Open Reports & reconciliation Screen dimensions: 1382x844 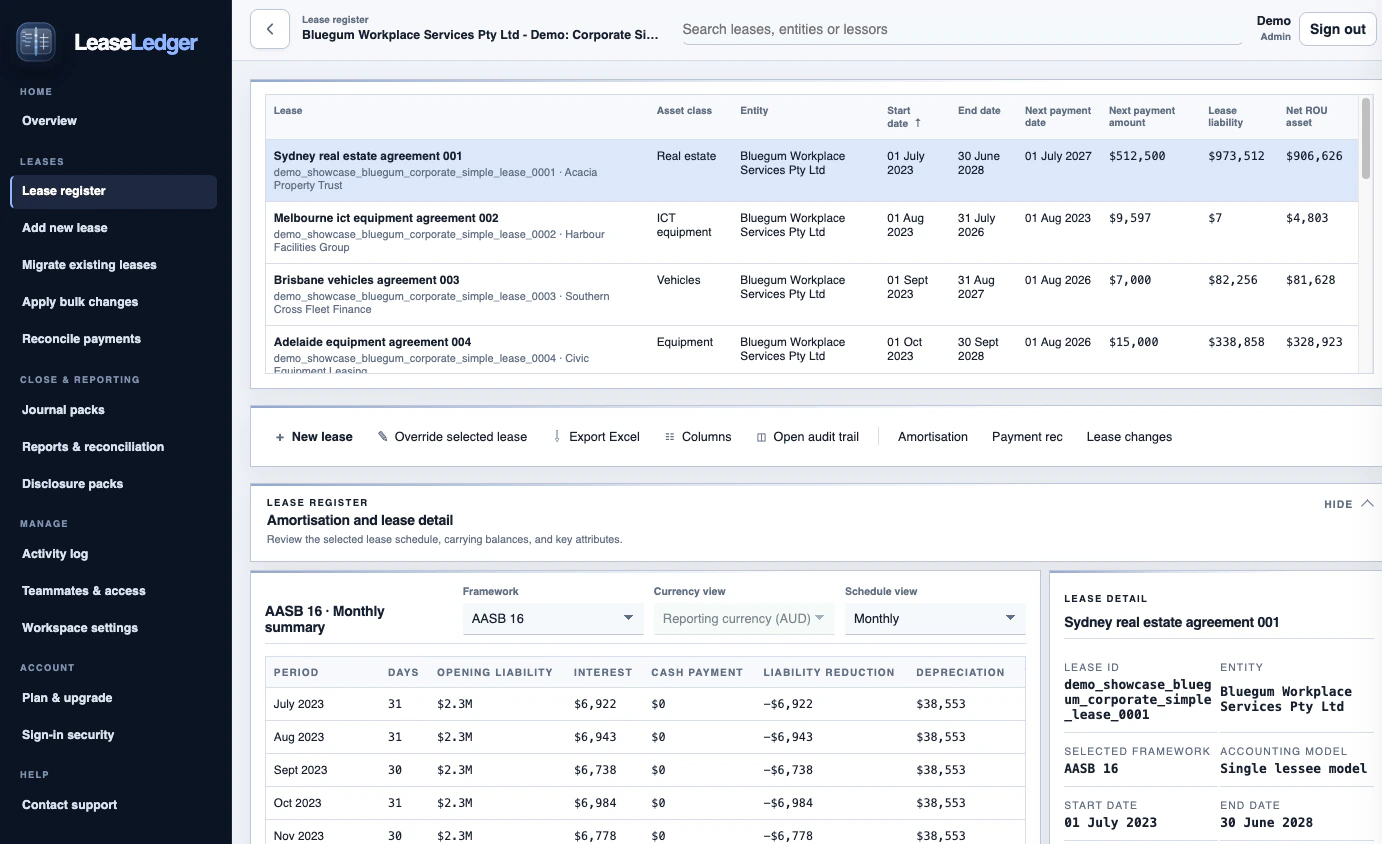113,447
